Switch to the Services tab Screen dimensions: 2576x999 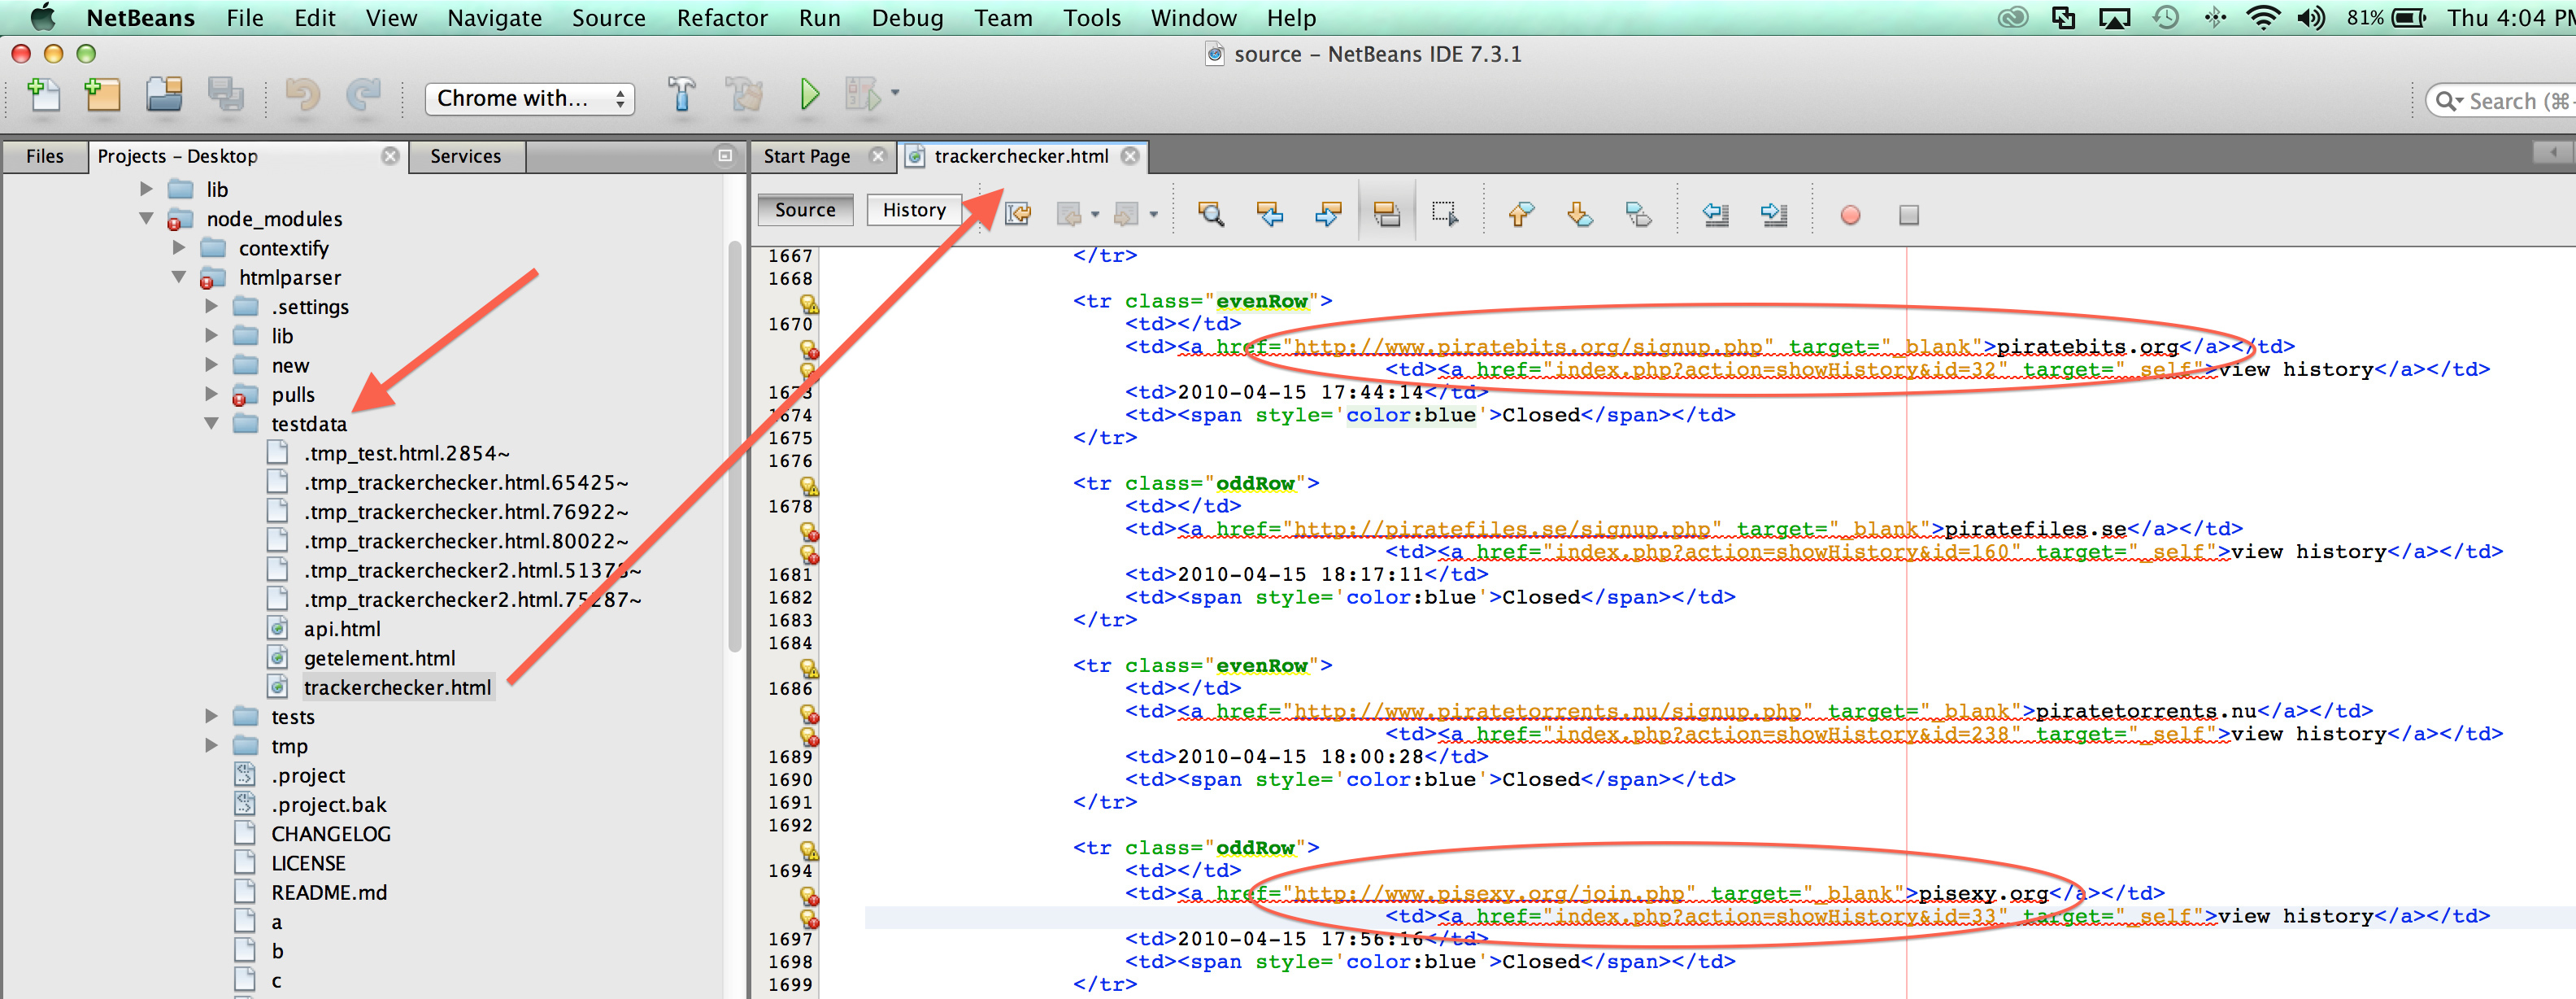coord(466,156)
